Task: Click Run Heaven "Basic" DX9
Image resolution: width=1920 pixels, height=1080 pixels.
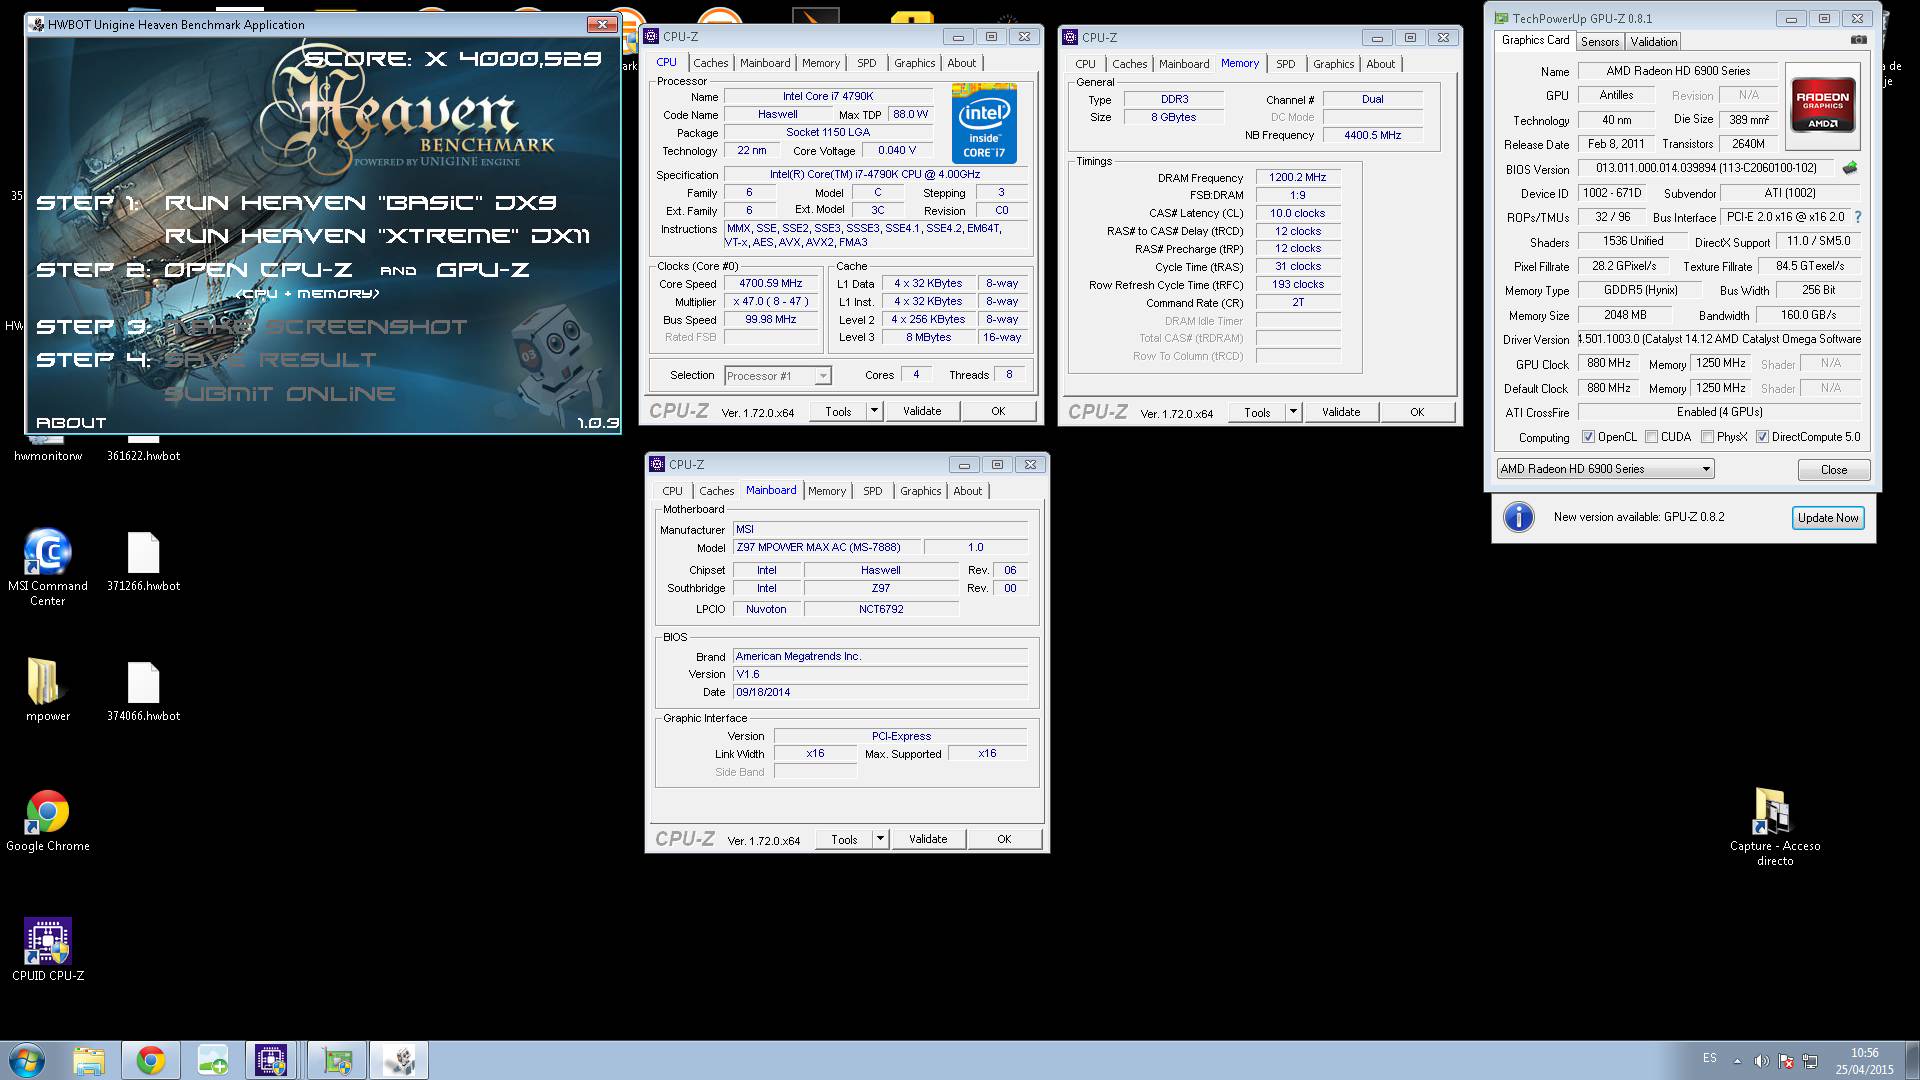Action: [360, 203]
